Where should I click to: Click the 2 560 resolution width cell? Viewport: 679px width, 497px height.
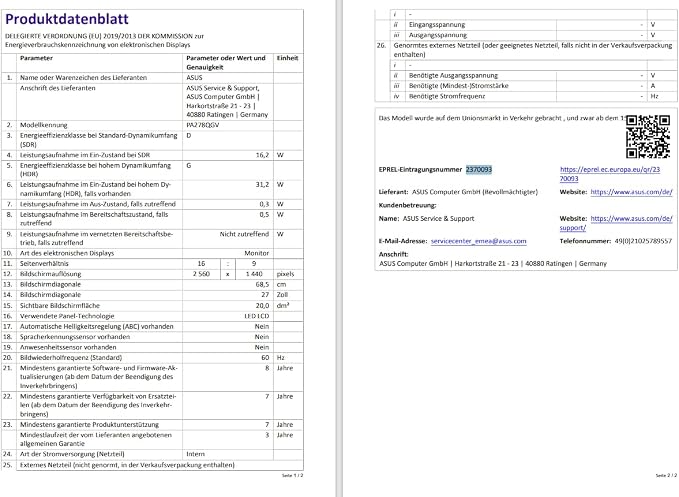201,274
